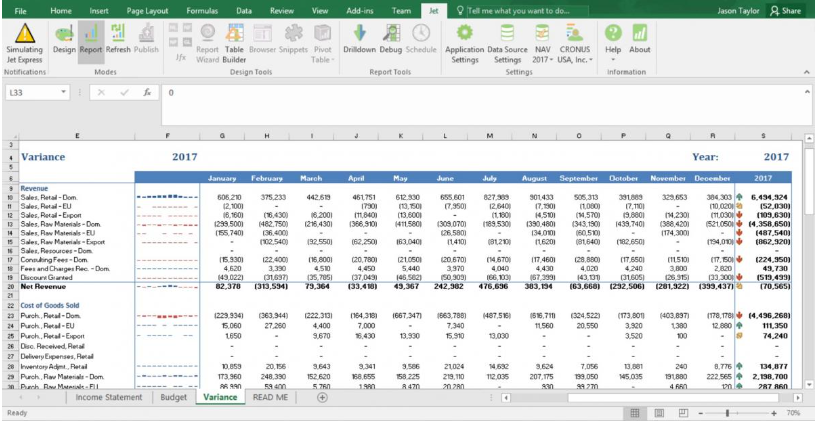Click the Jason Taylor account name
The width and height of the screenshot is (816, 421).
coord(739,10)
